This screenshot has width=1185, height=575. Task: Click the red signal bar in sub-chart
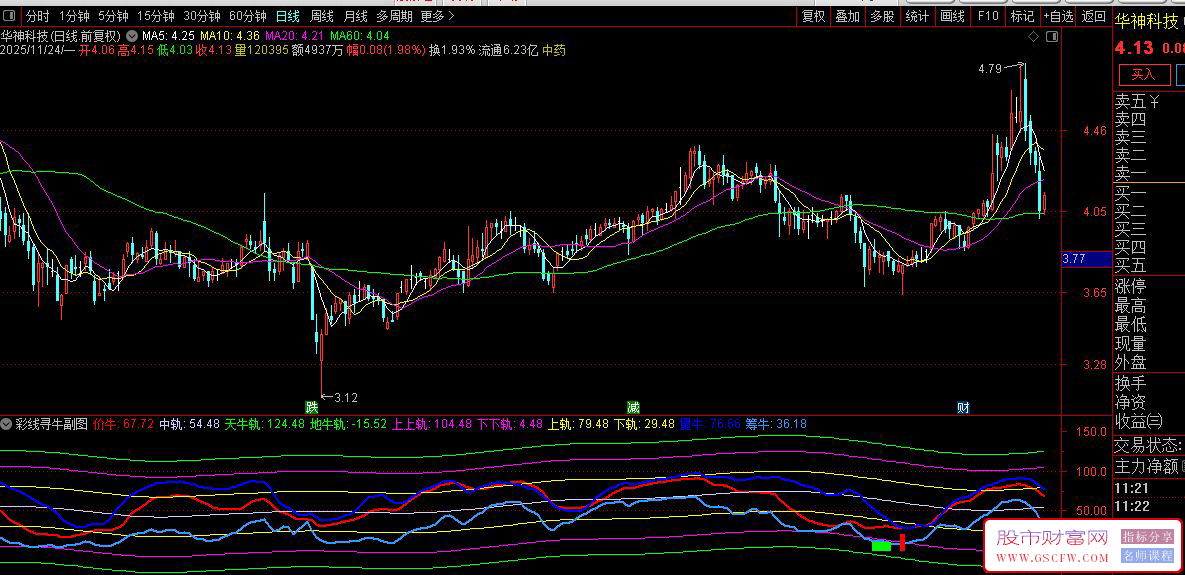click(x=903, y=542)
